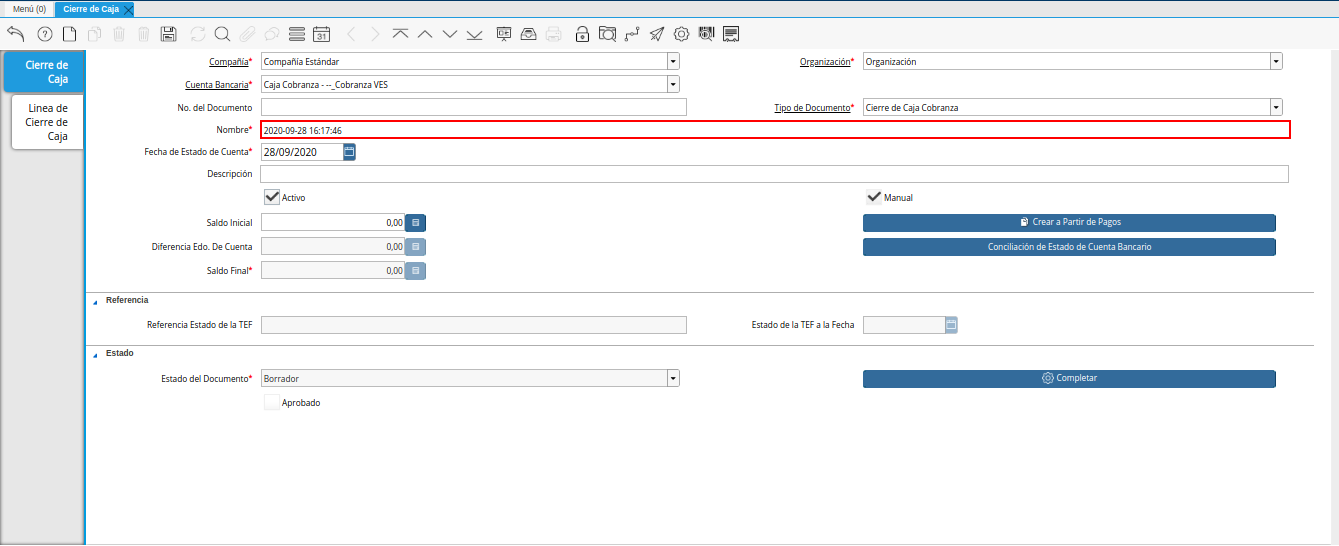Create a new record with the blank page icon

(69, 34)
